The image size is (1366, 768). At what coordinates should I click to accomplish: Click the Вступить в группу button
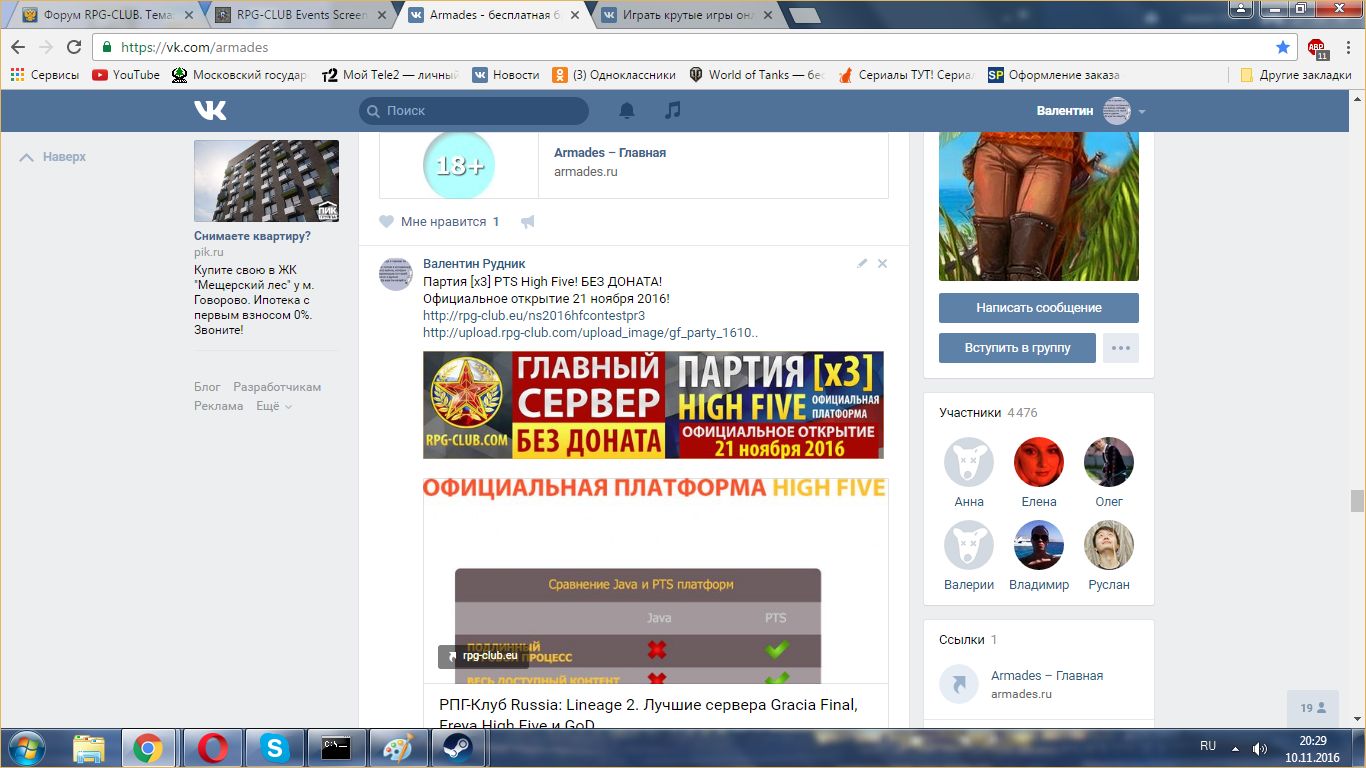[1017, 348]
